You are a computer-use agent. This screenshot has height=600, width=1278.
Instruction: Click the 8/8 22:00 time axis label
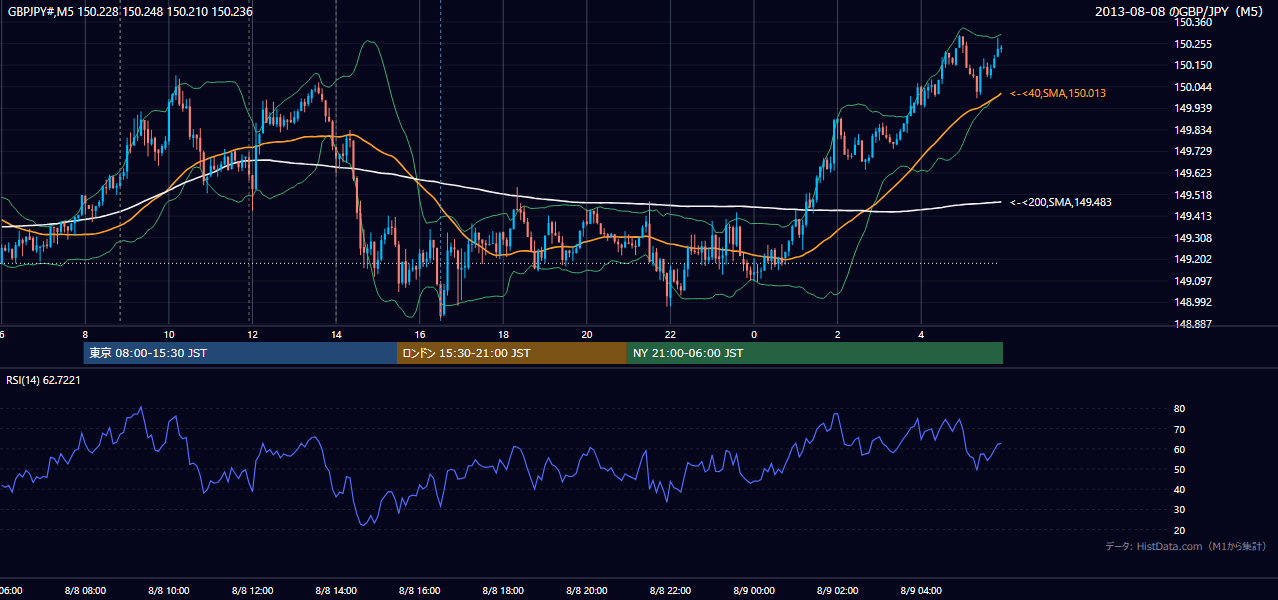[x=670, y=590]
